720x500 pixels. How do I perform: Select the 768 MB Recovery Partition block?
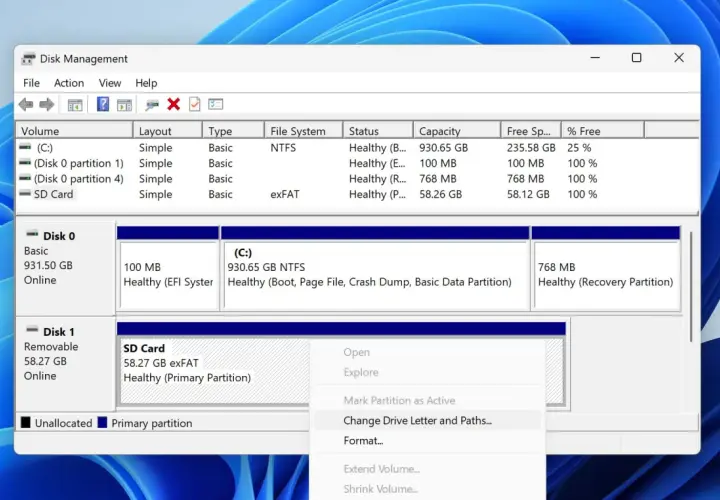click(606, 268)
